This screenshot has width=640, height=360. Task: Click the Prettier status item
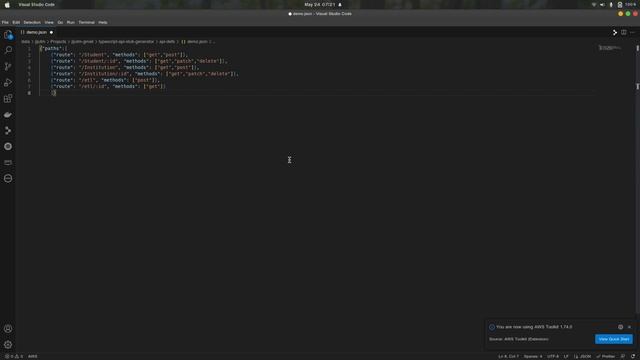pyautogui.click(x=606, y=356)
